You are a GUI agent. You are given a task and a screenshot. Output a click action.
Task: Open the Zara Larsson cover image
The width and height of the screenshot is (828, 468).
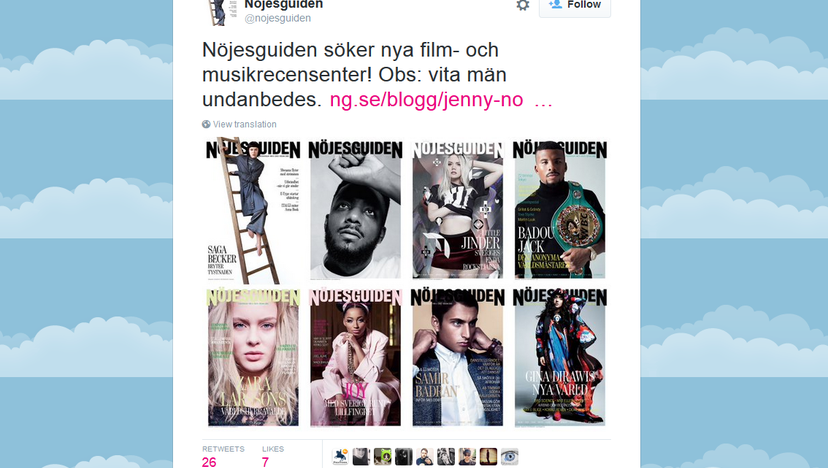(x=253, y=358)
